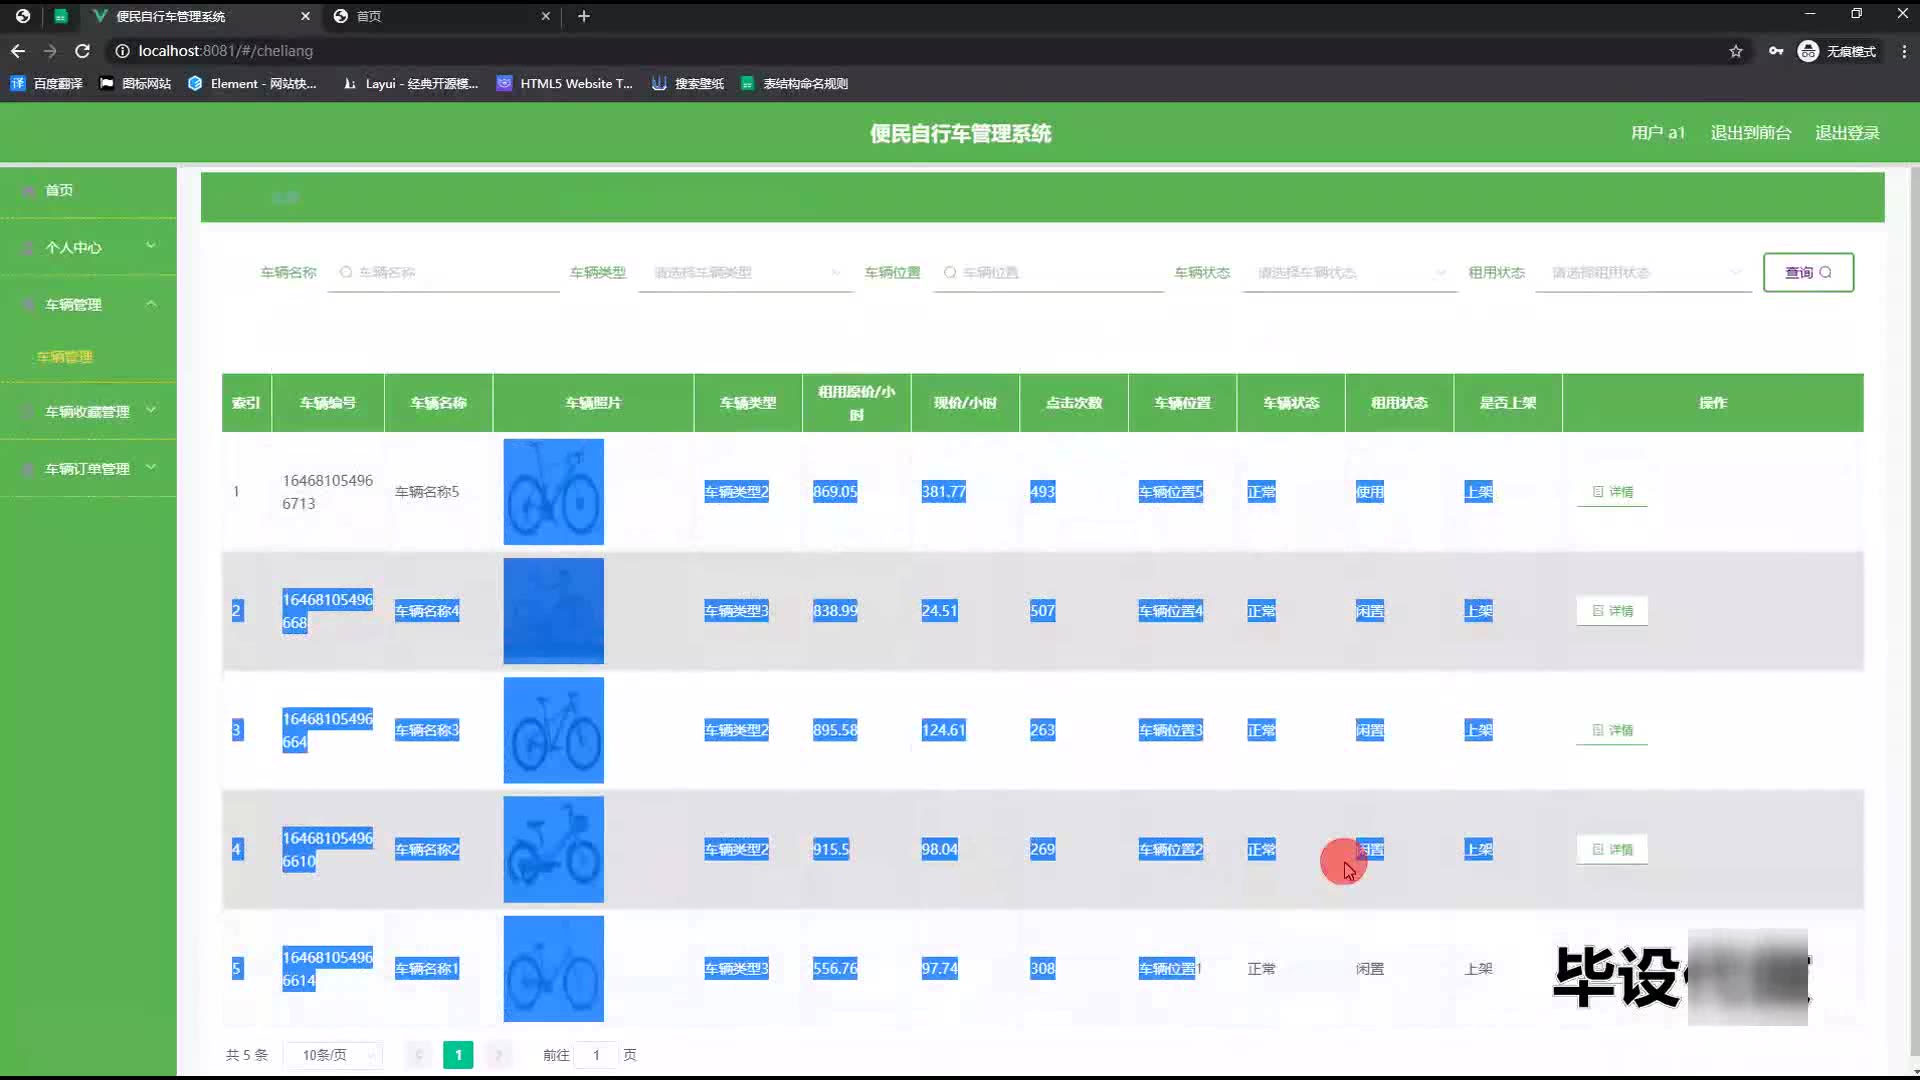Open 图标网站 bookmark
The image size is (1920, 1080).
pyautogui.click(x=135, y=84)
